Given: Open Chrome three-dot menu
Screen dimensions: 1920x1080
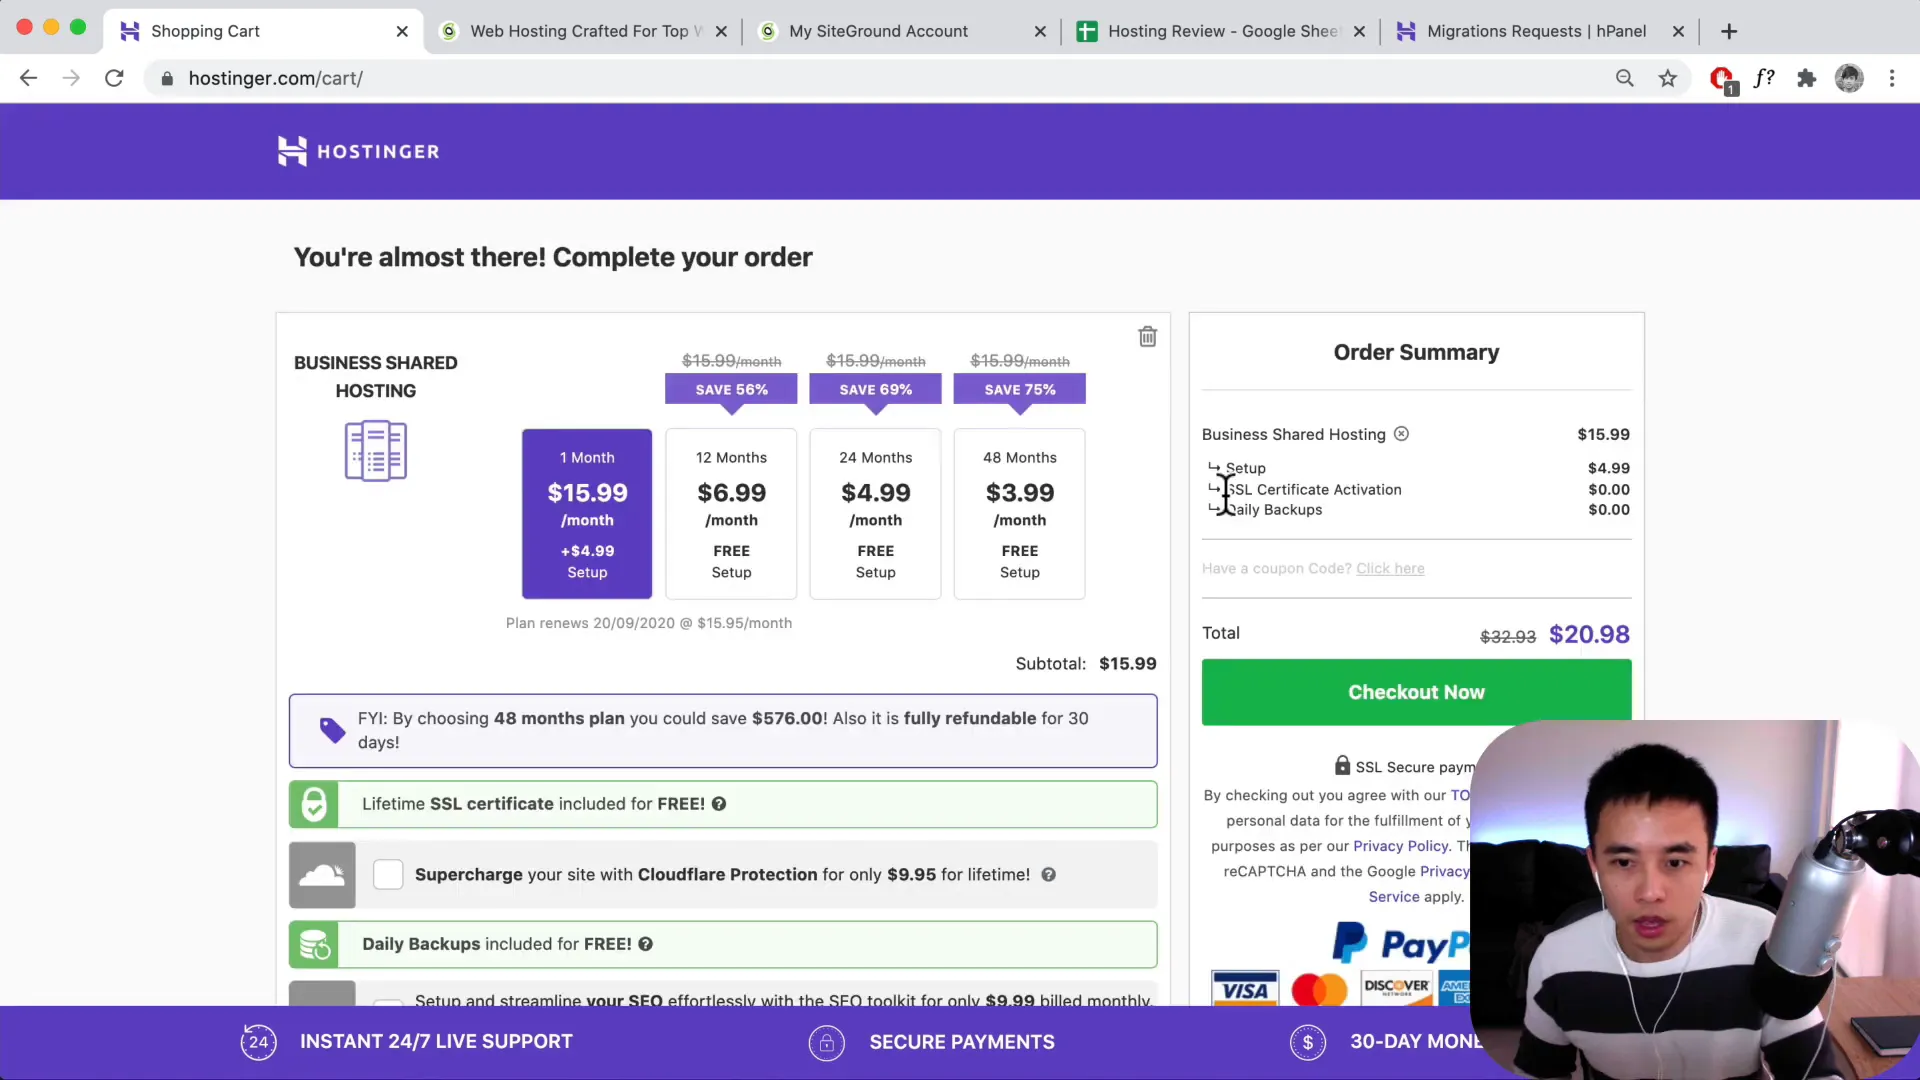Looking at the screenshot, I should [x=1892, y=78].
